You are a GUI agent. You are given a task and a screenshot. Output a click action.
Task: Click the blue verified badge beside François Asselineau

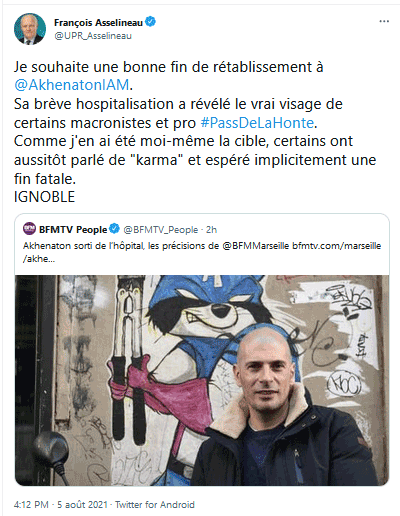[151, 22]
